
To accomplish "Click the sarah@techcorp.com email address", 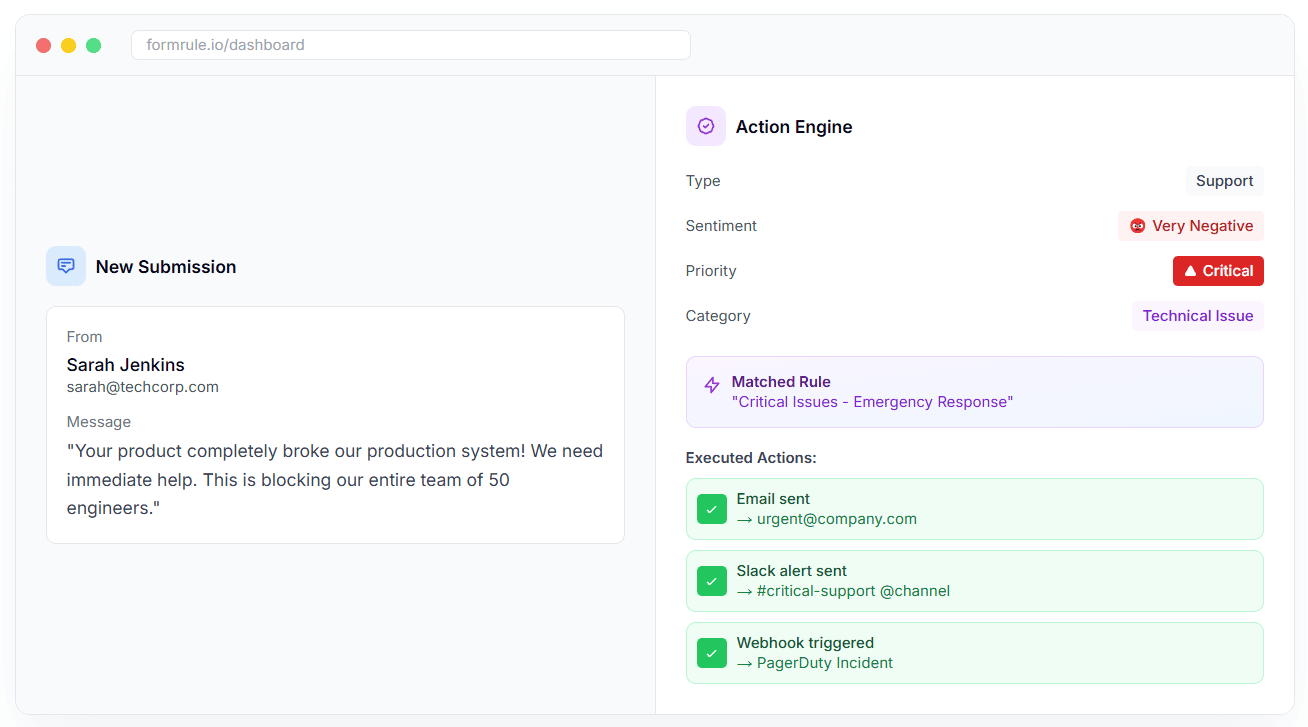I will [143, 387].
